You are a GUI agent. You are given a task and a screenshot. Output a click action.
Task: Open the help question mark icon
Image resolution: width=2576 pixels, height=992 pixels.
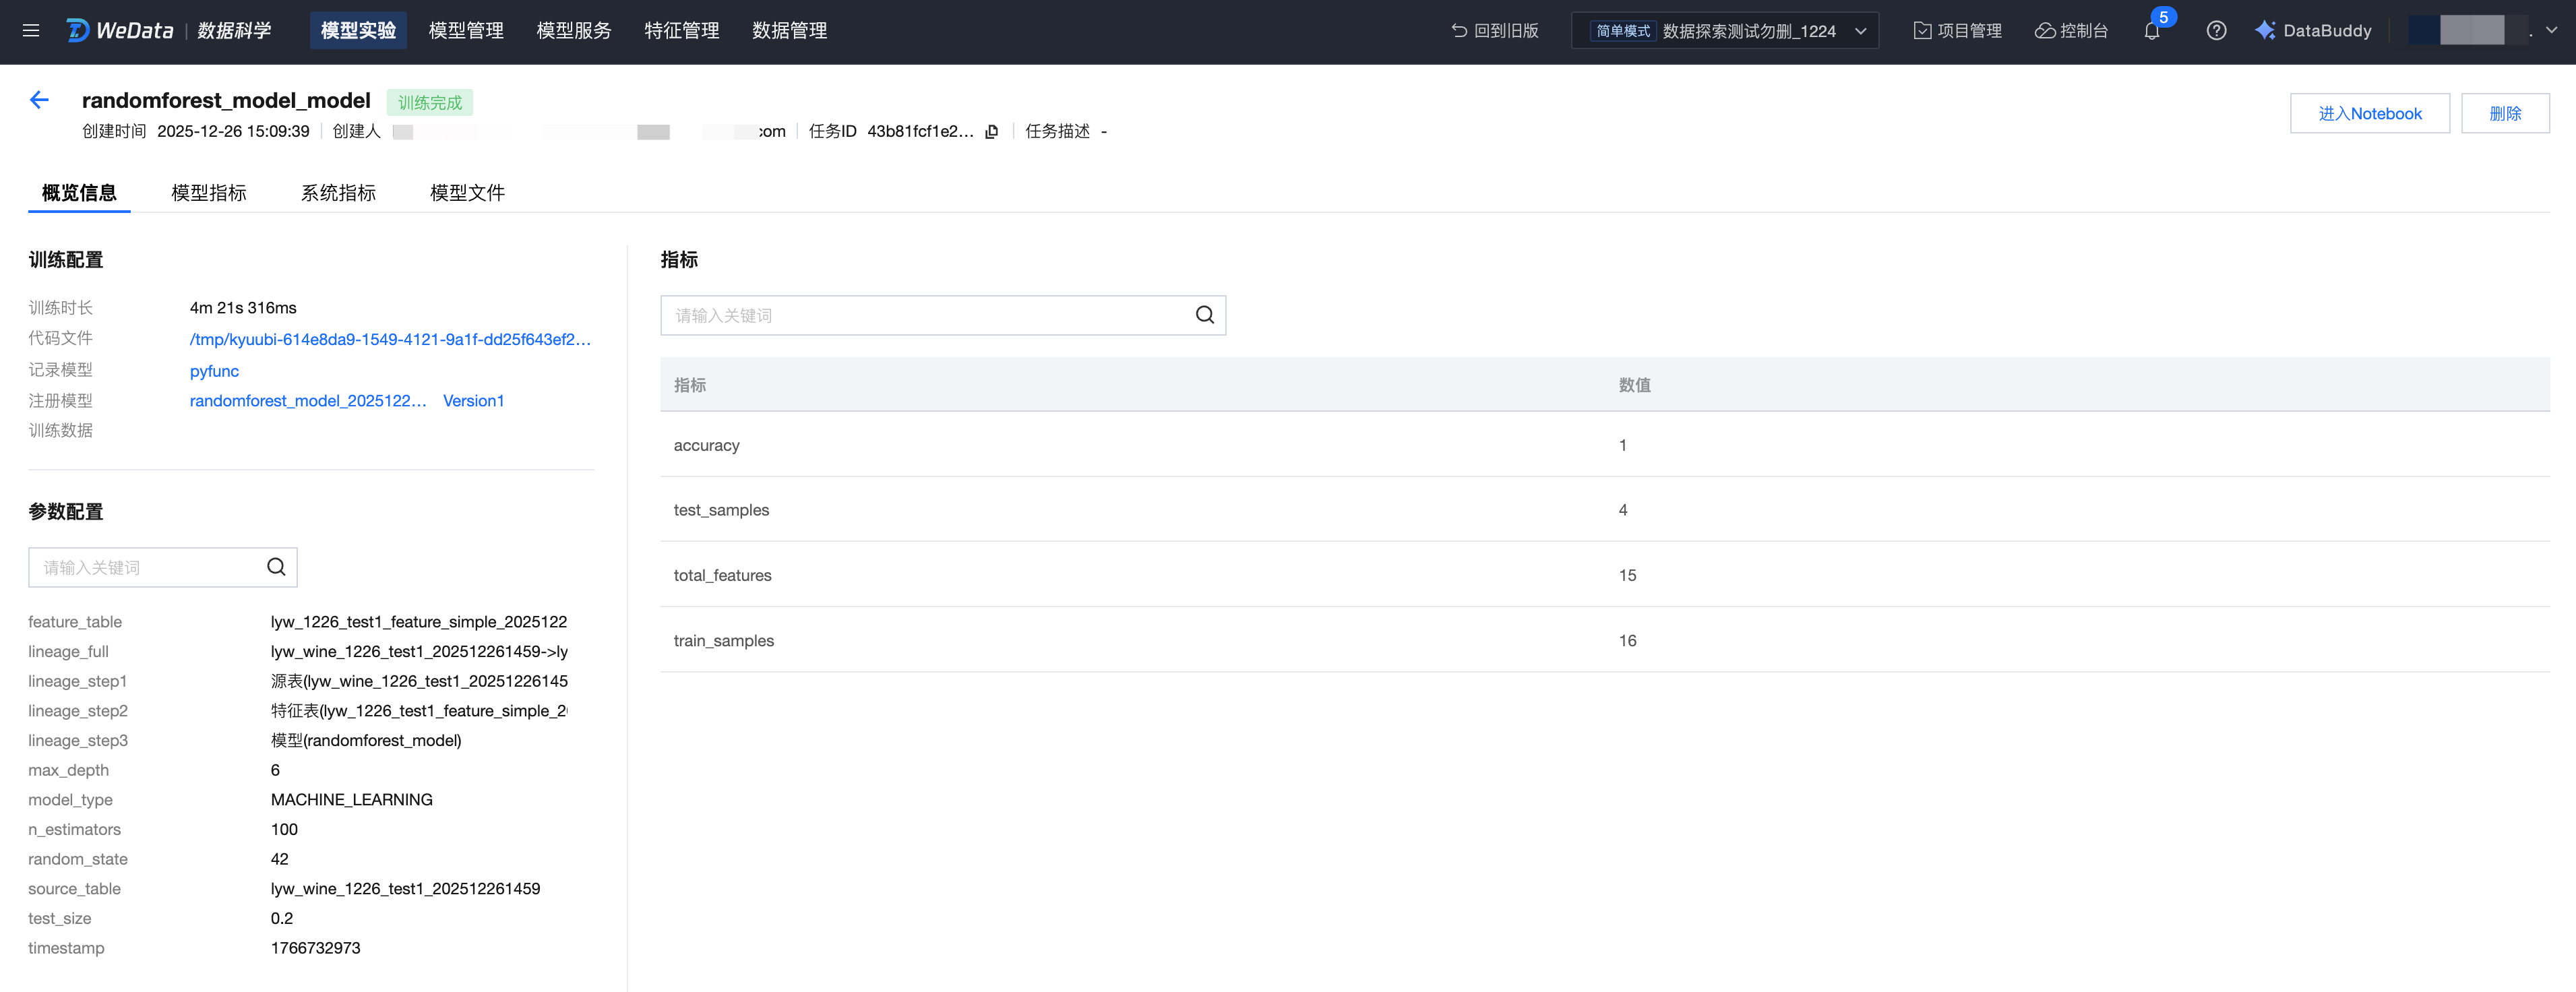[x=2216, y=31]
